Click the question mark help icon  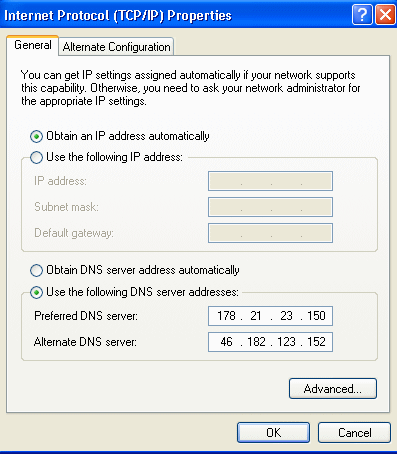pyautogui.click(x=362, y=14)
